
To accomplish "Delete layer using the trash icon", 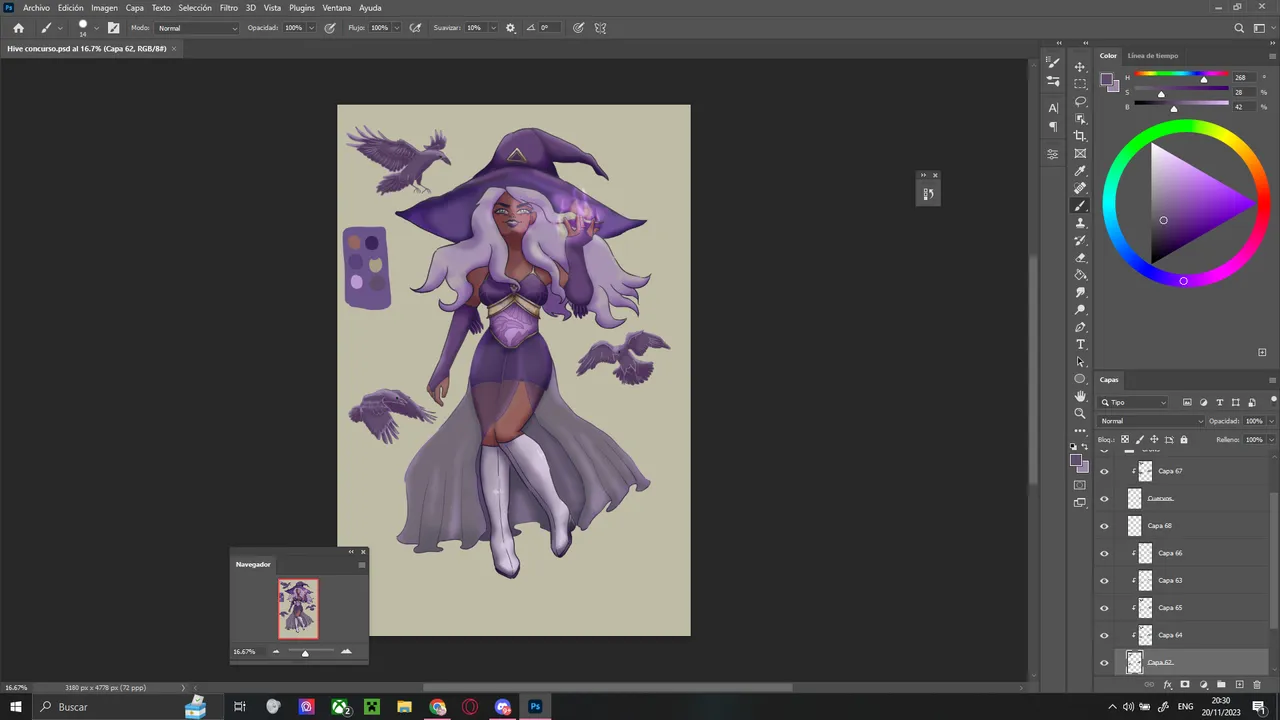I will tap(1257, 685).
